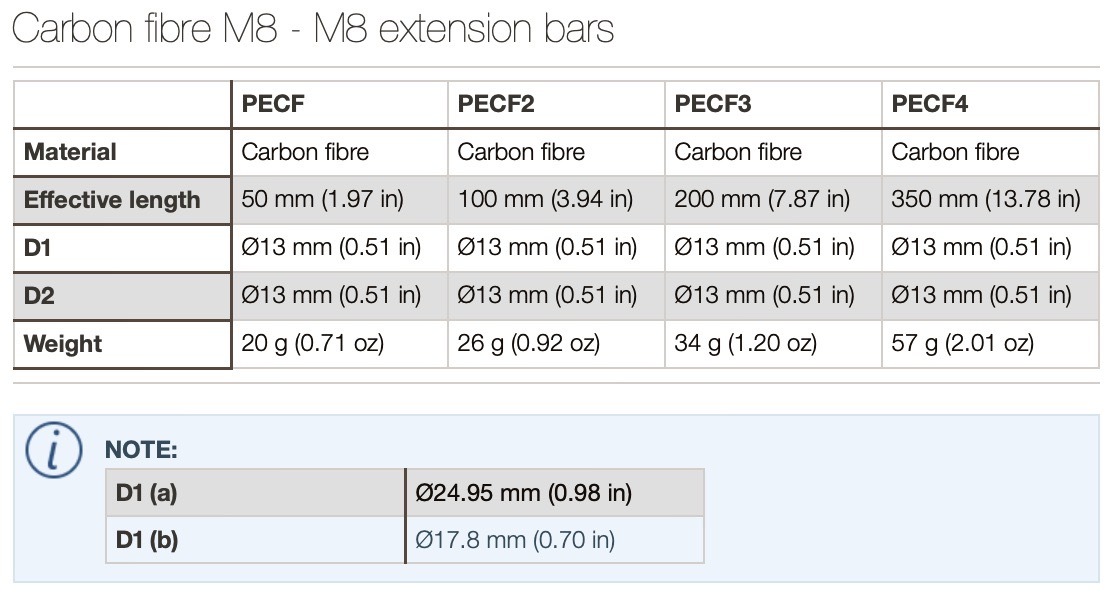Select the 100 mm (3.94 in) cell
This screenshot has height=597, width=1113.
click(x=545, y=200)
